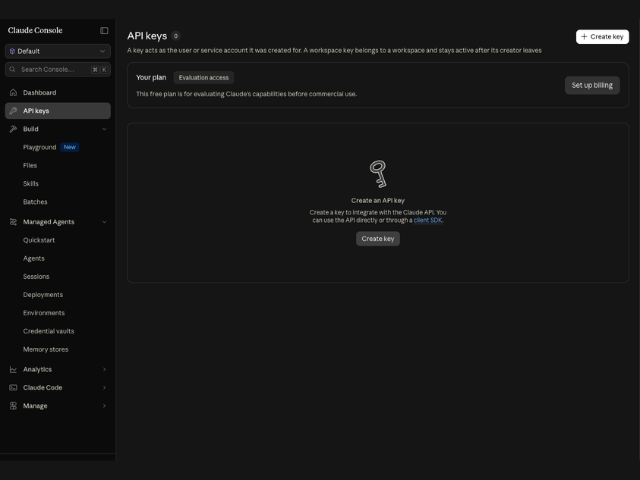Focus the Search Console input field
This screenshot has width=640, height=480.
58,69
